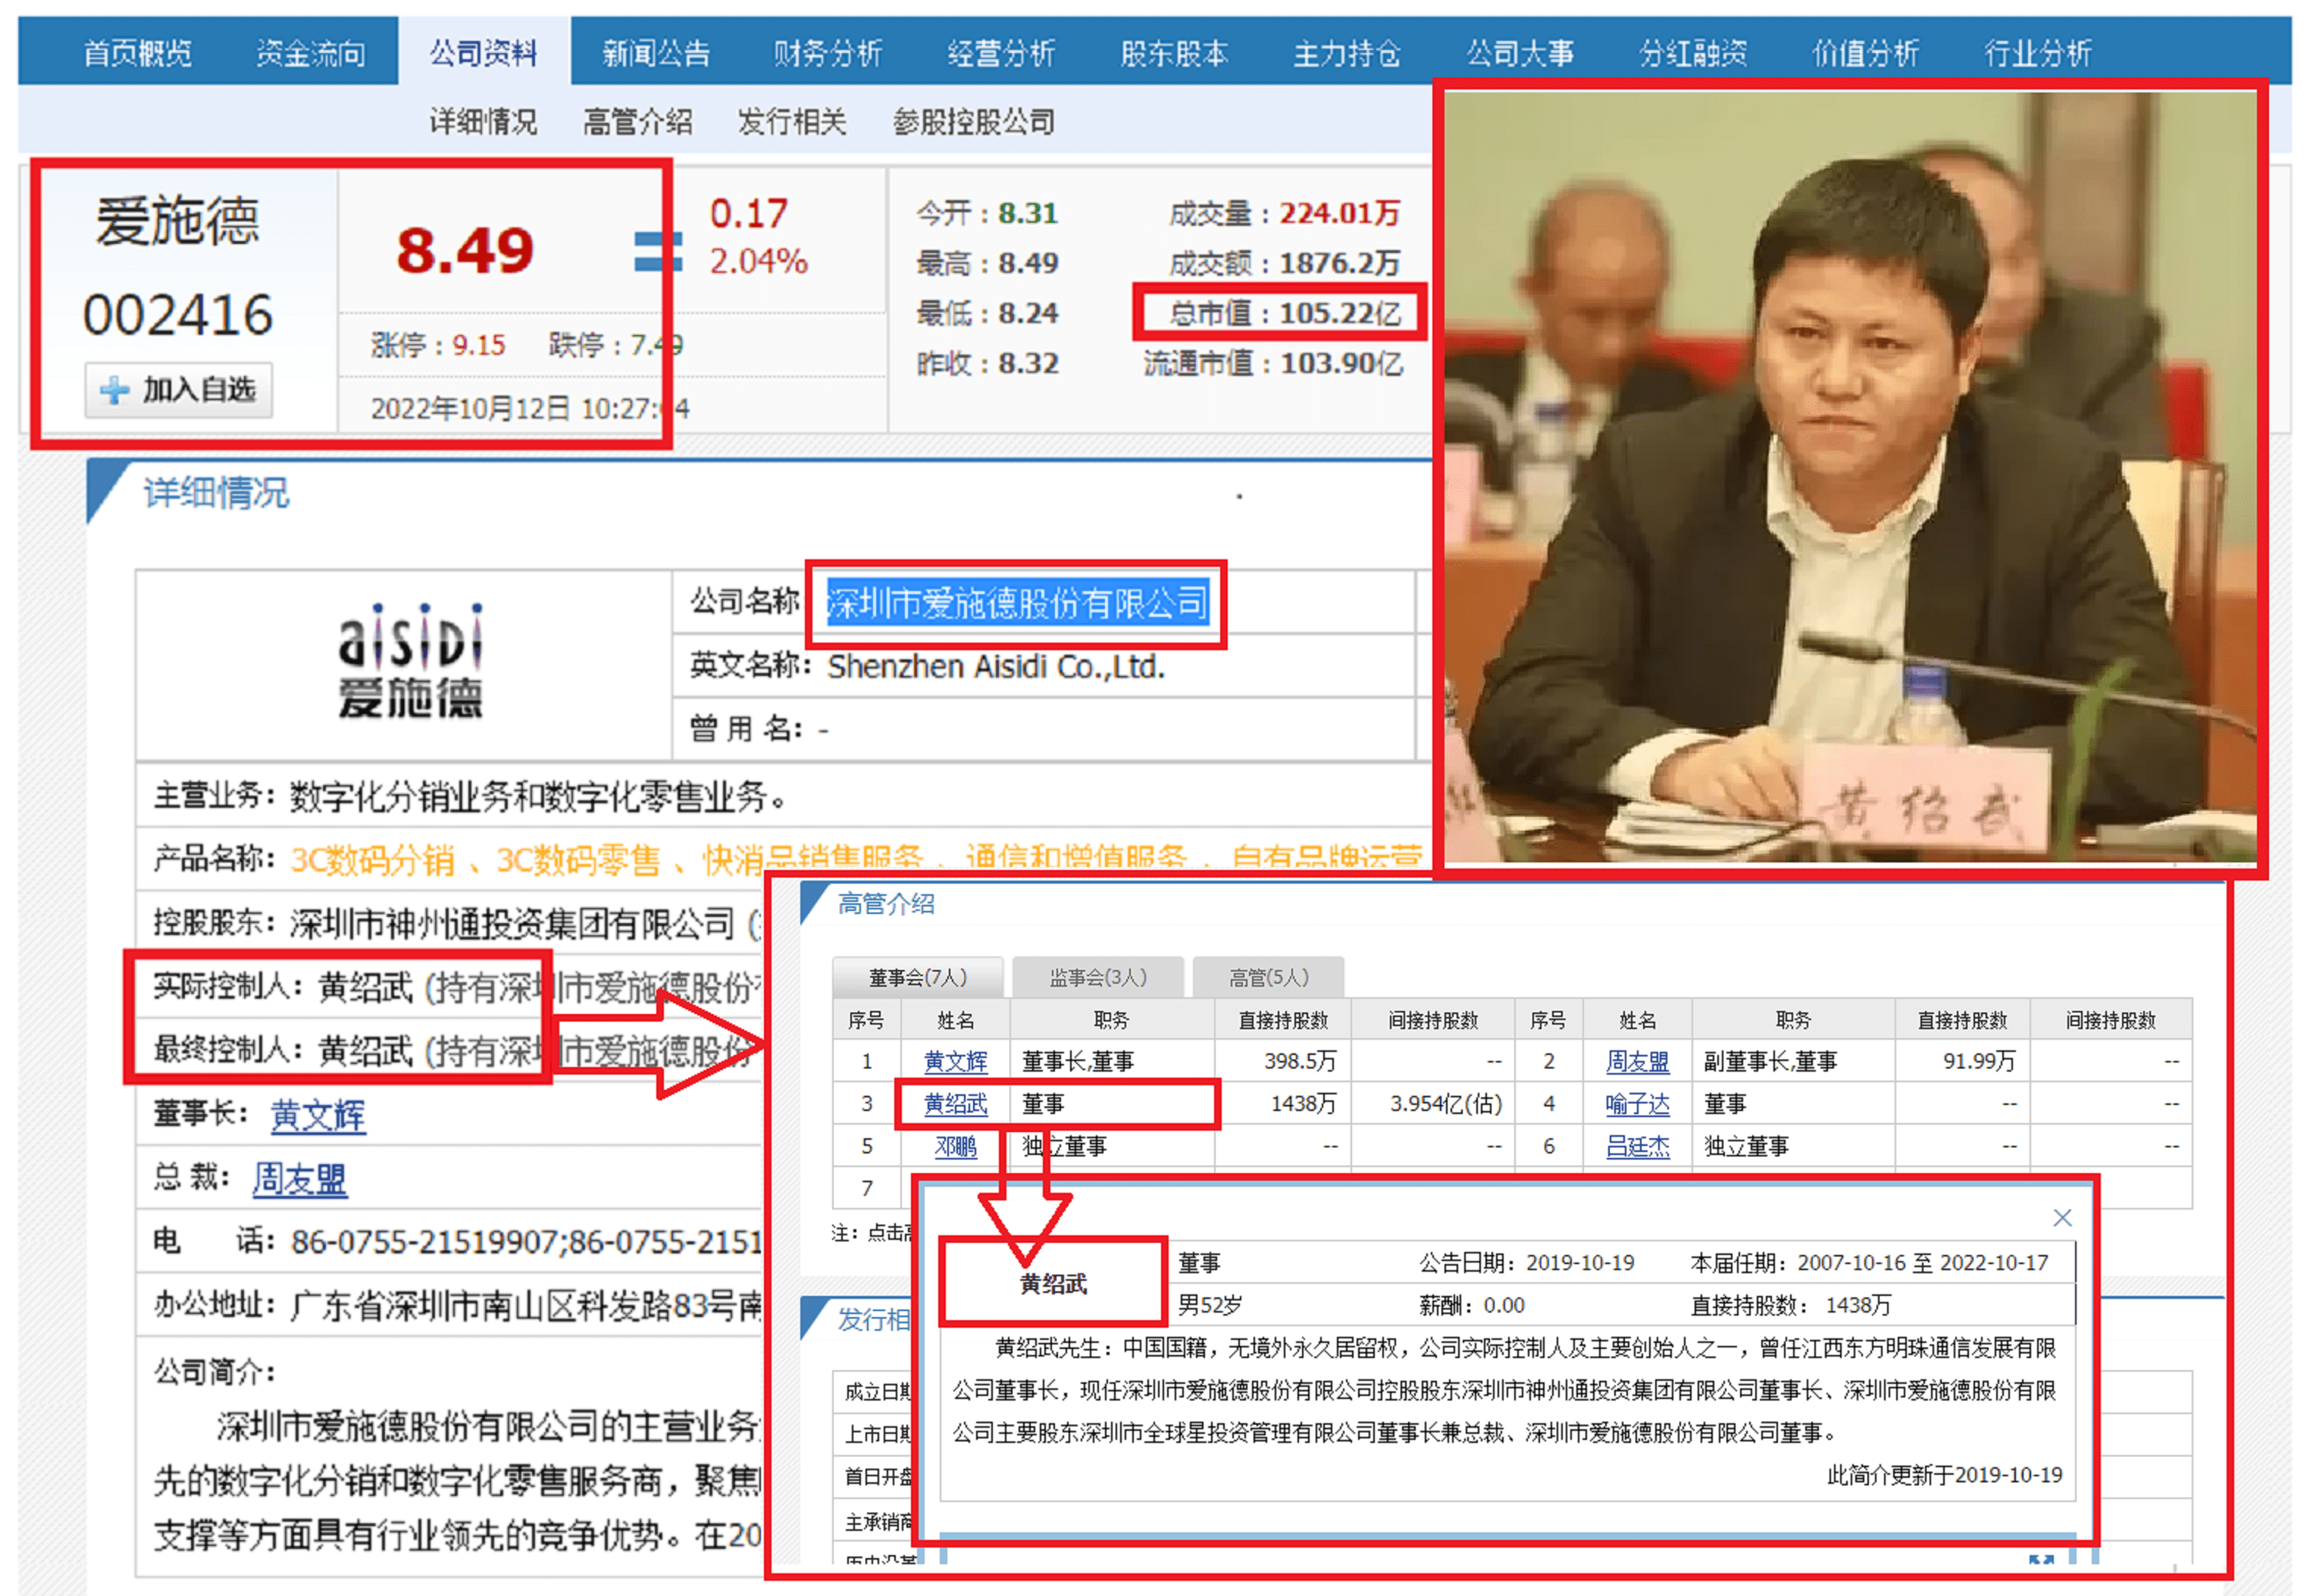
Task: Select 发行相关 sub-navigation item
Action: (792, 122)
